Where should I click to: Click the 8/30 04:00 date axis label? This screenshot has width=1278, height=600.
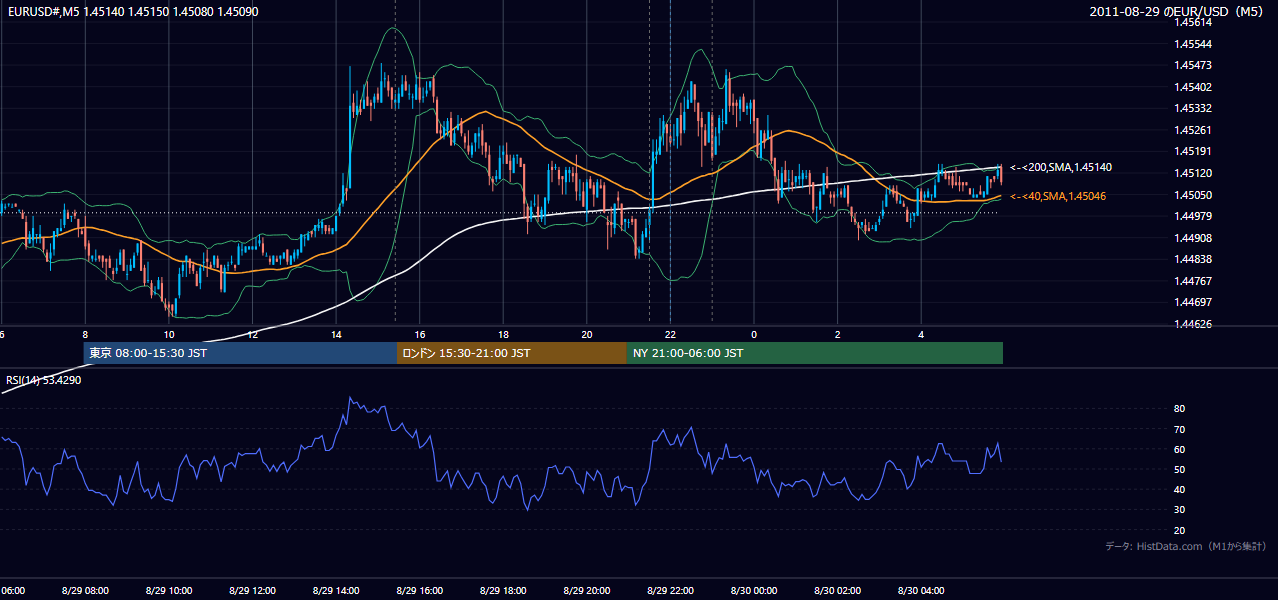point(921,591)
